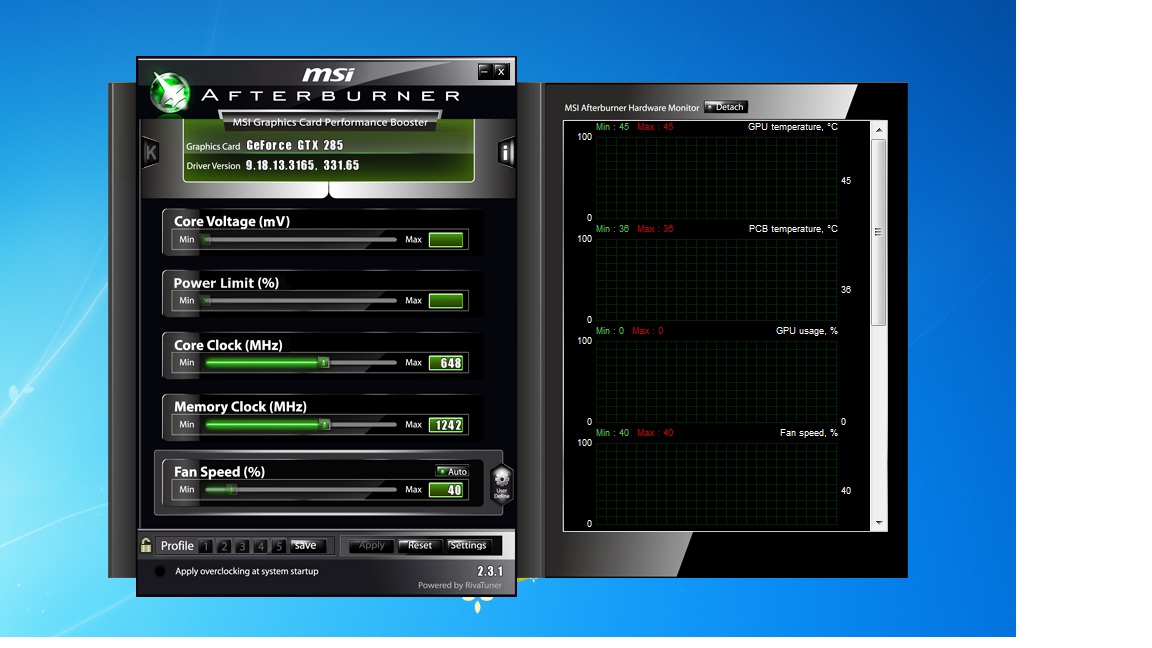The width and height of the screenshot is (1152, 648).
Task: Open the information i side button
Action: (506, 152)
